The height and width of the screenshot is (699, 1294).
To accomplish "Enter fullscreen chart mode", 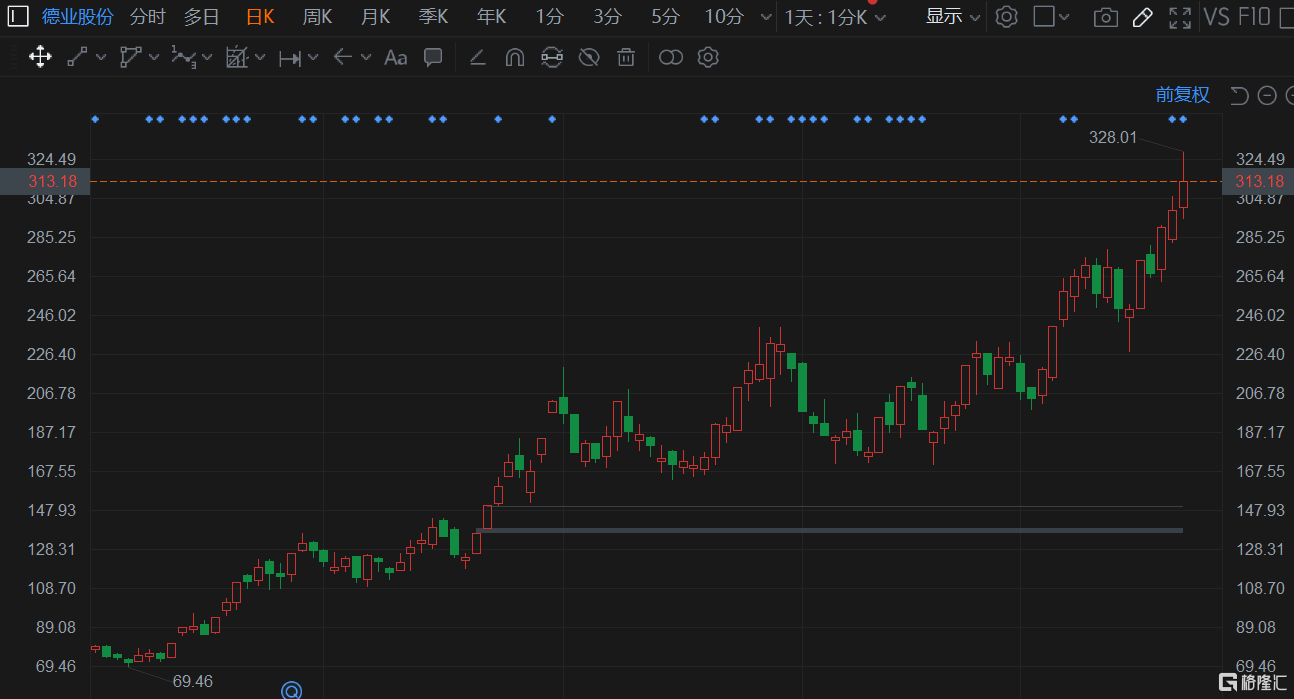I will click(x=1180, y=17).
